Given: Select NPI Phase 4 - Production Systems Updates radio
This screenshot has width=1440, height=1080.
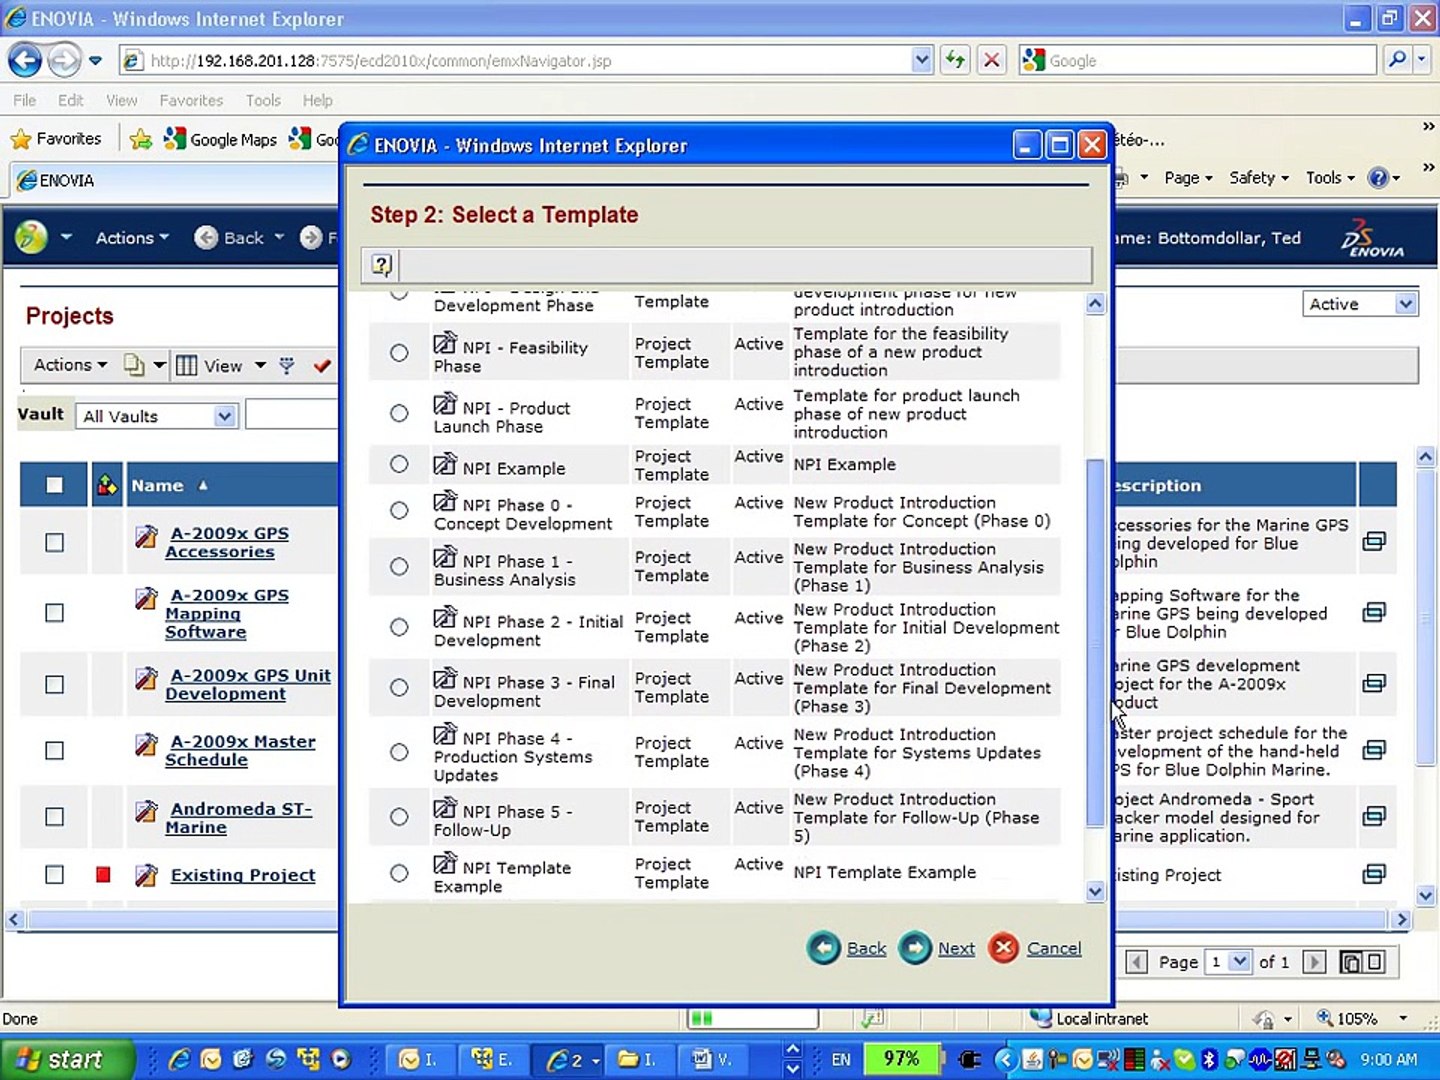Looking at the screenshot, I should pyautogui.click(x=399, y=752).
